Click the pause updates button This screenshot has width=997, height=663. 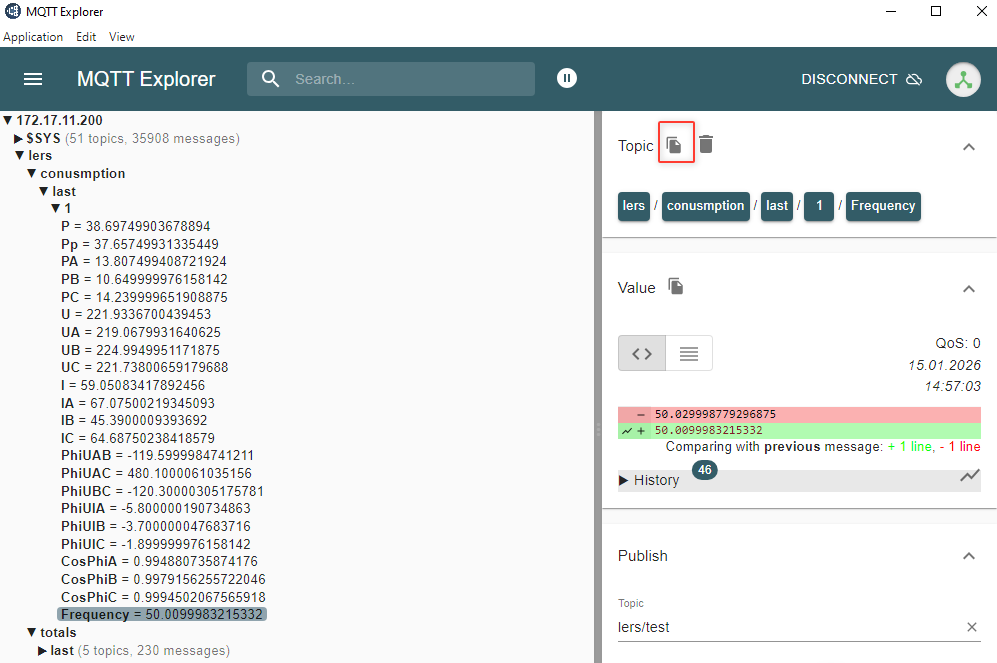coord(567,78)
